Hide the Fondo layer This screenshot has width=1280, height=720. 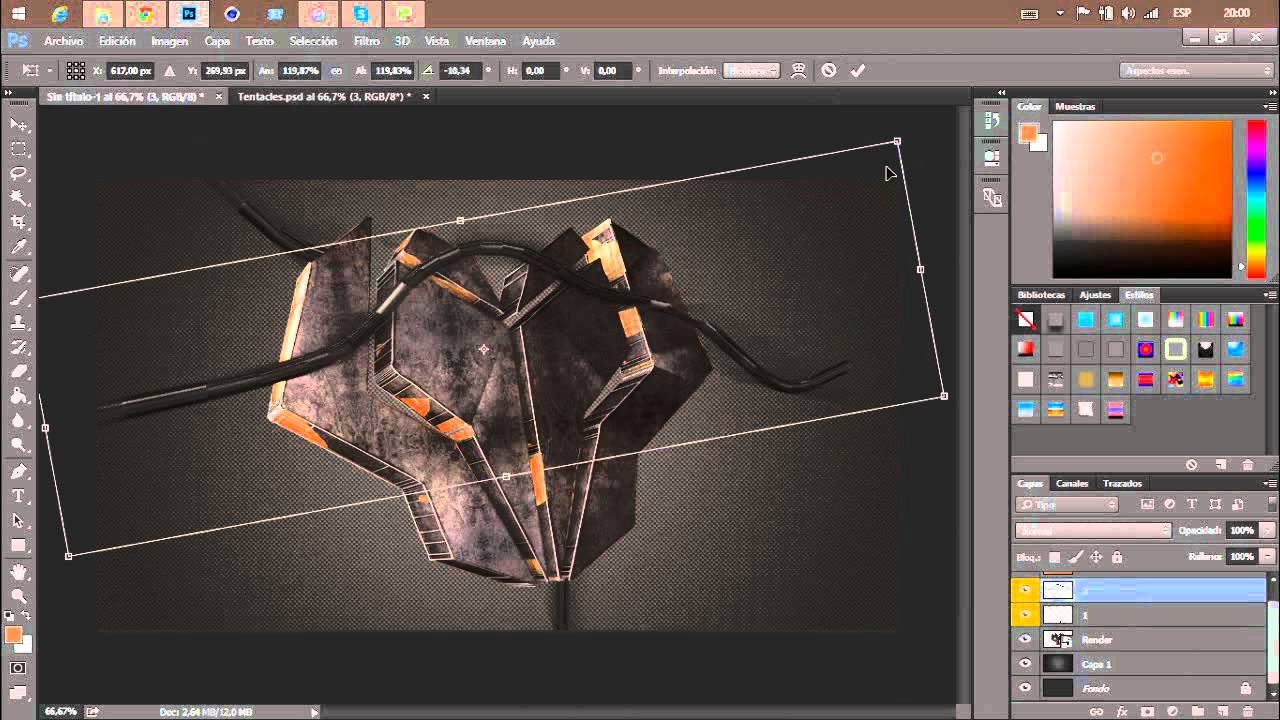1025,688
